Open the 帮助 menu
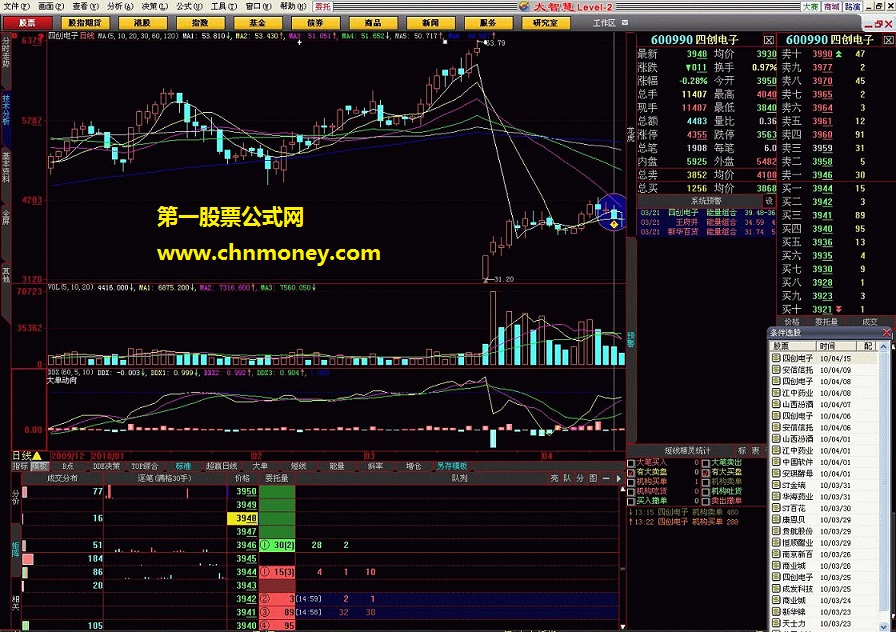 point(293,6)
